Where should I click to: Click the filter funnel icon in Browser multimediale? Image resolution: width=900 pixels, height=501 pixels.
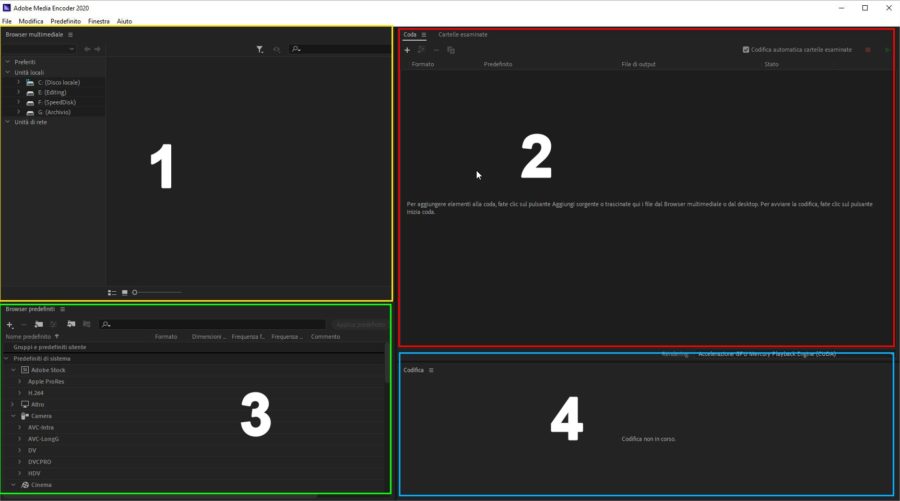tap(260, 50)
